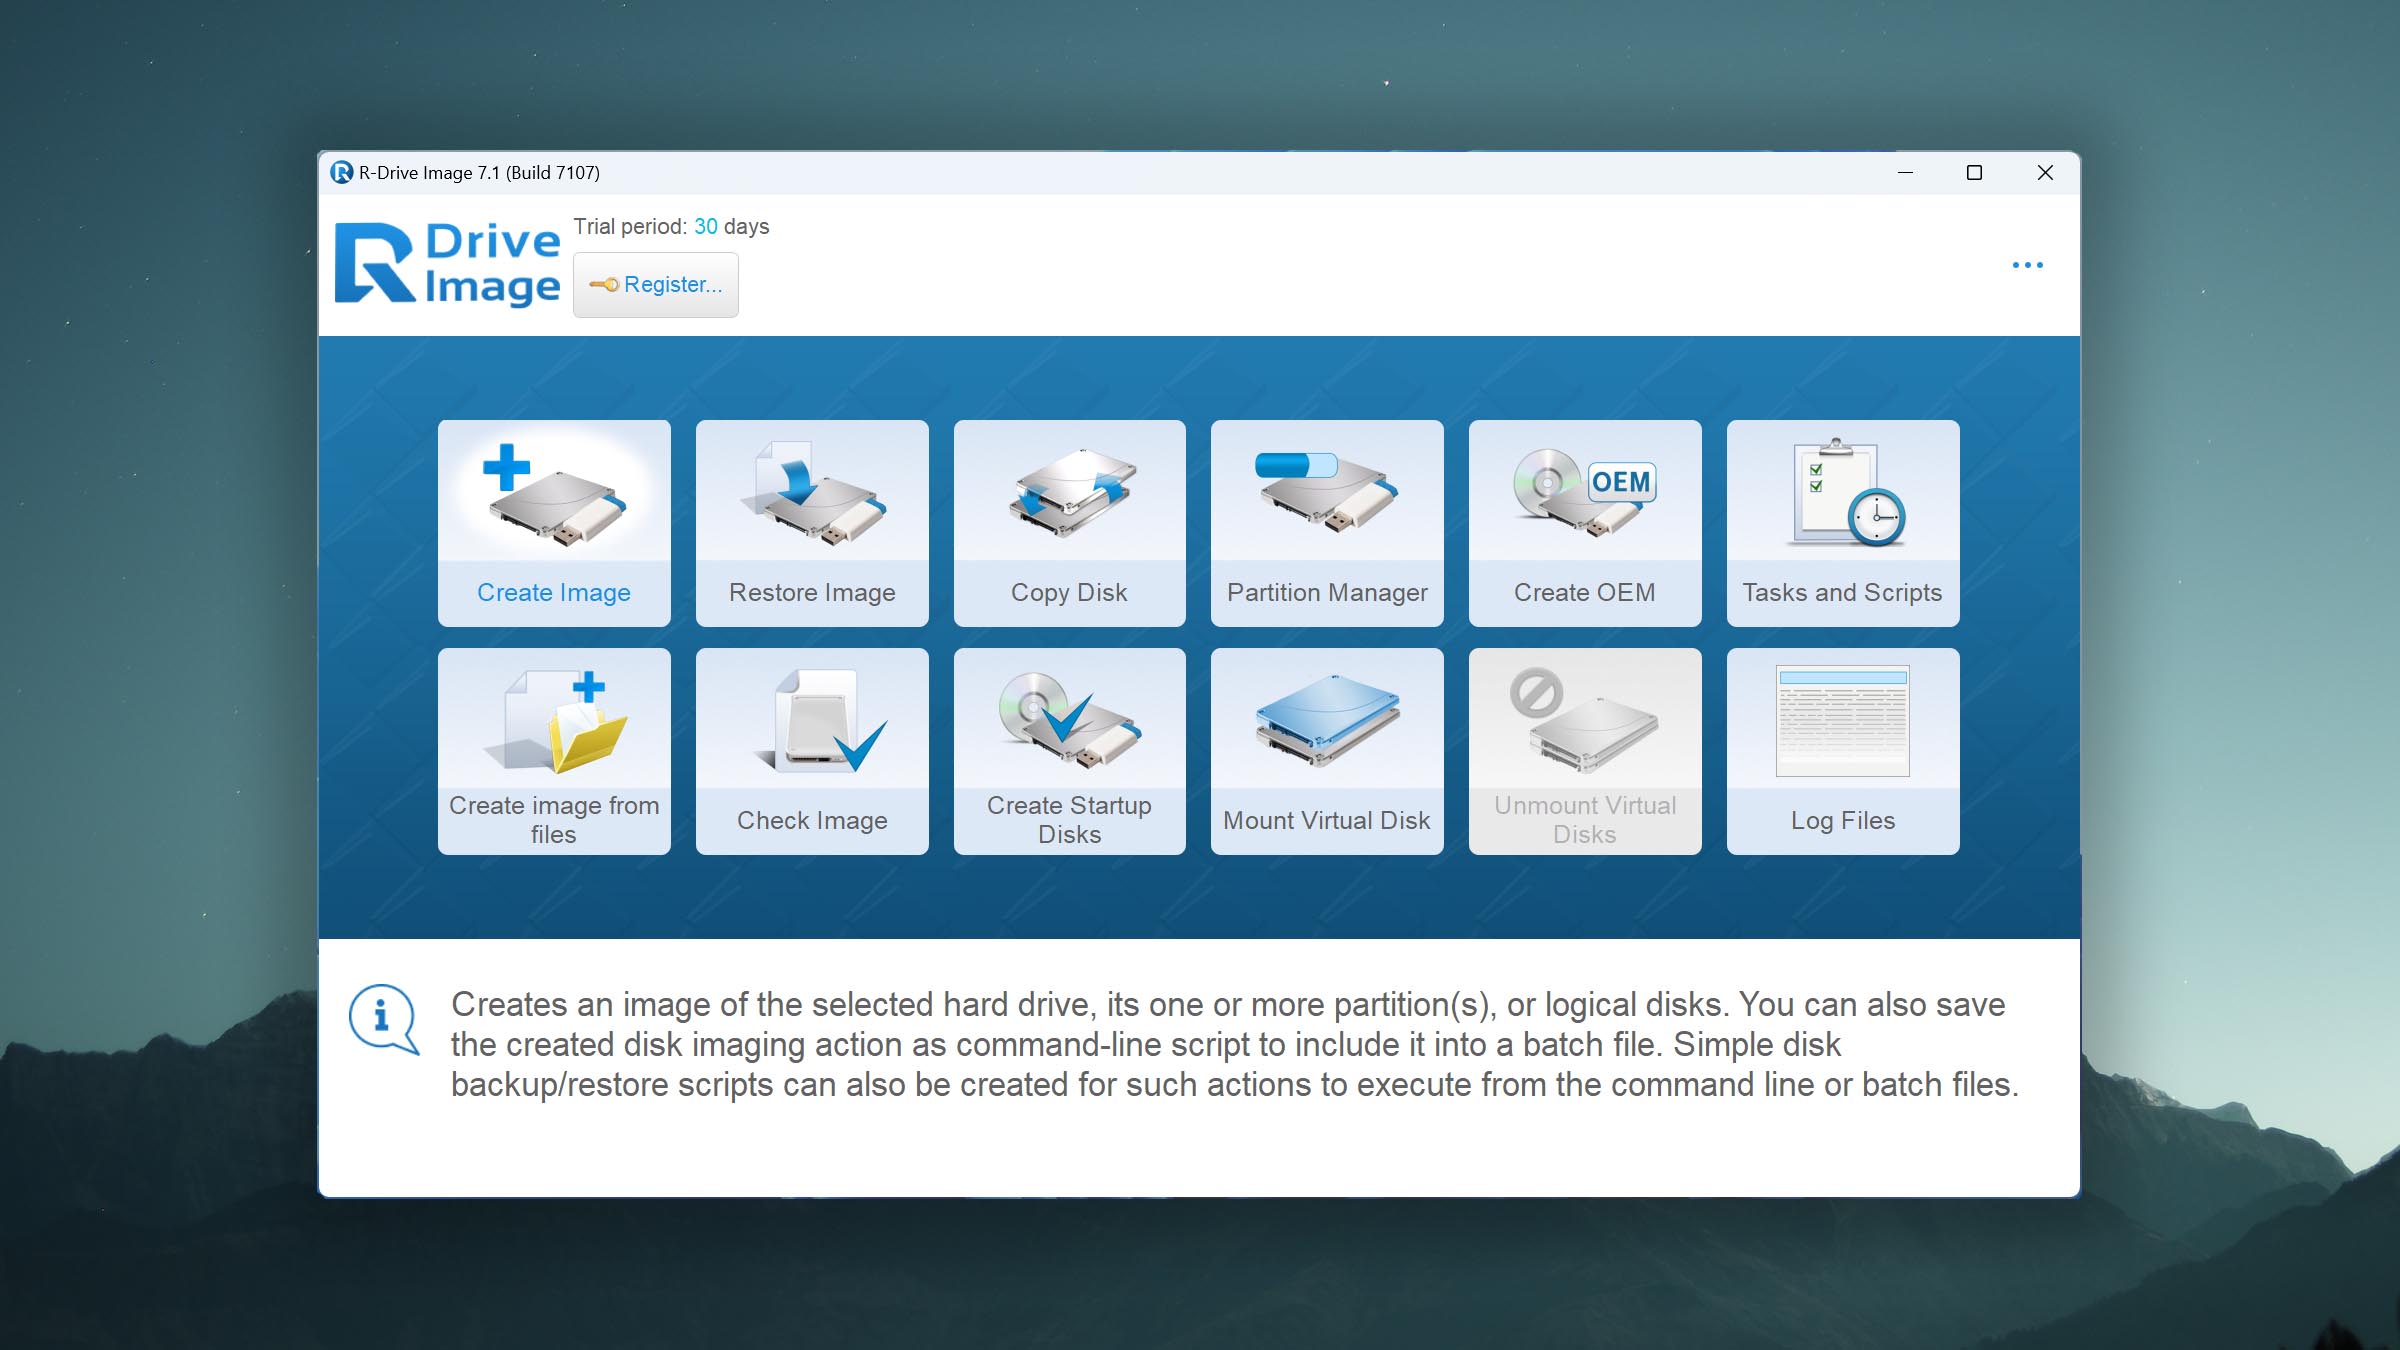The width and height of the screenshot is (2400, 1350).
Task: Open the Check Image tool
Action: tap(812, 751)
